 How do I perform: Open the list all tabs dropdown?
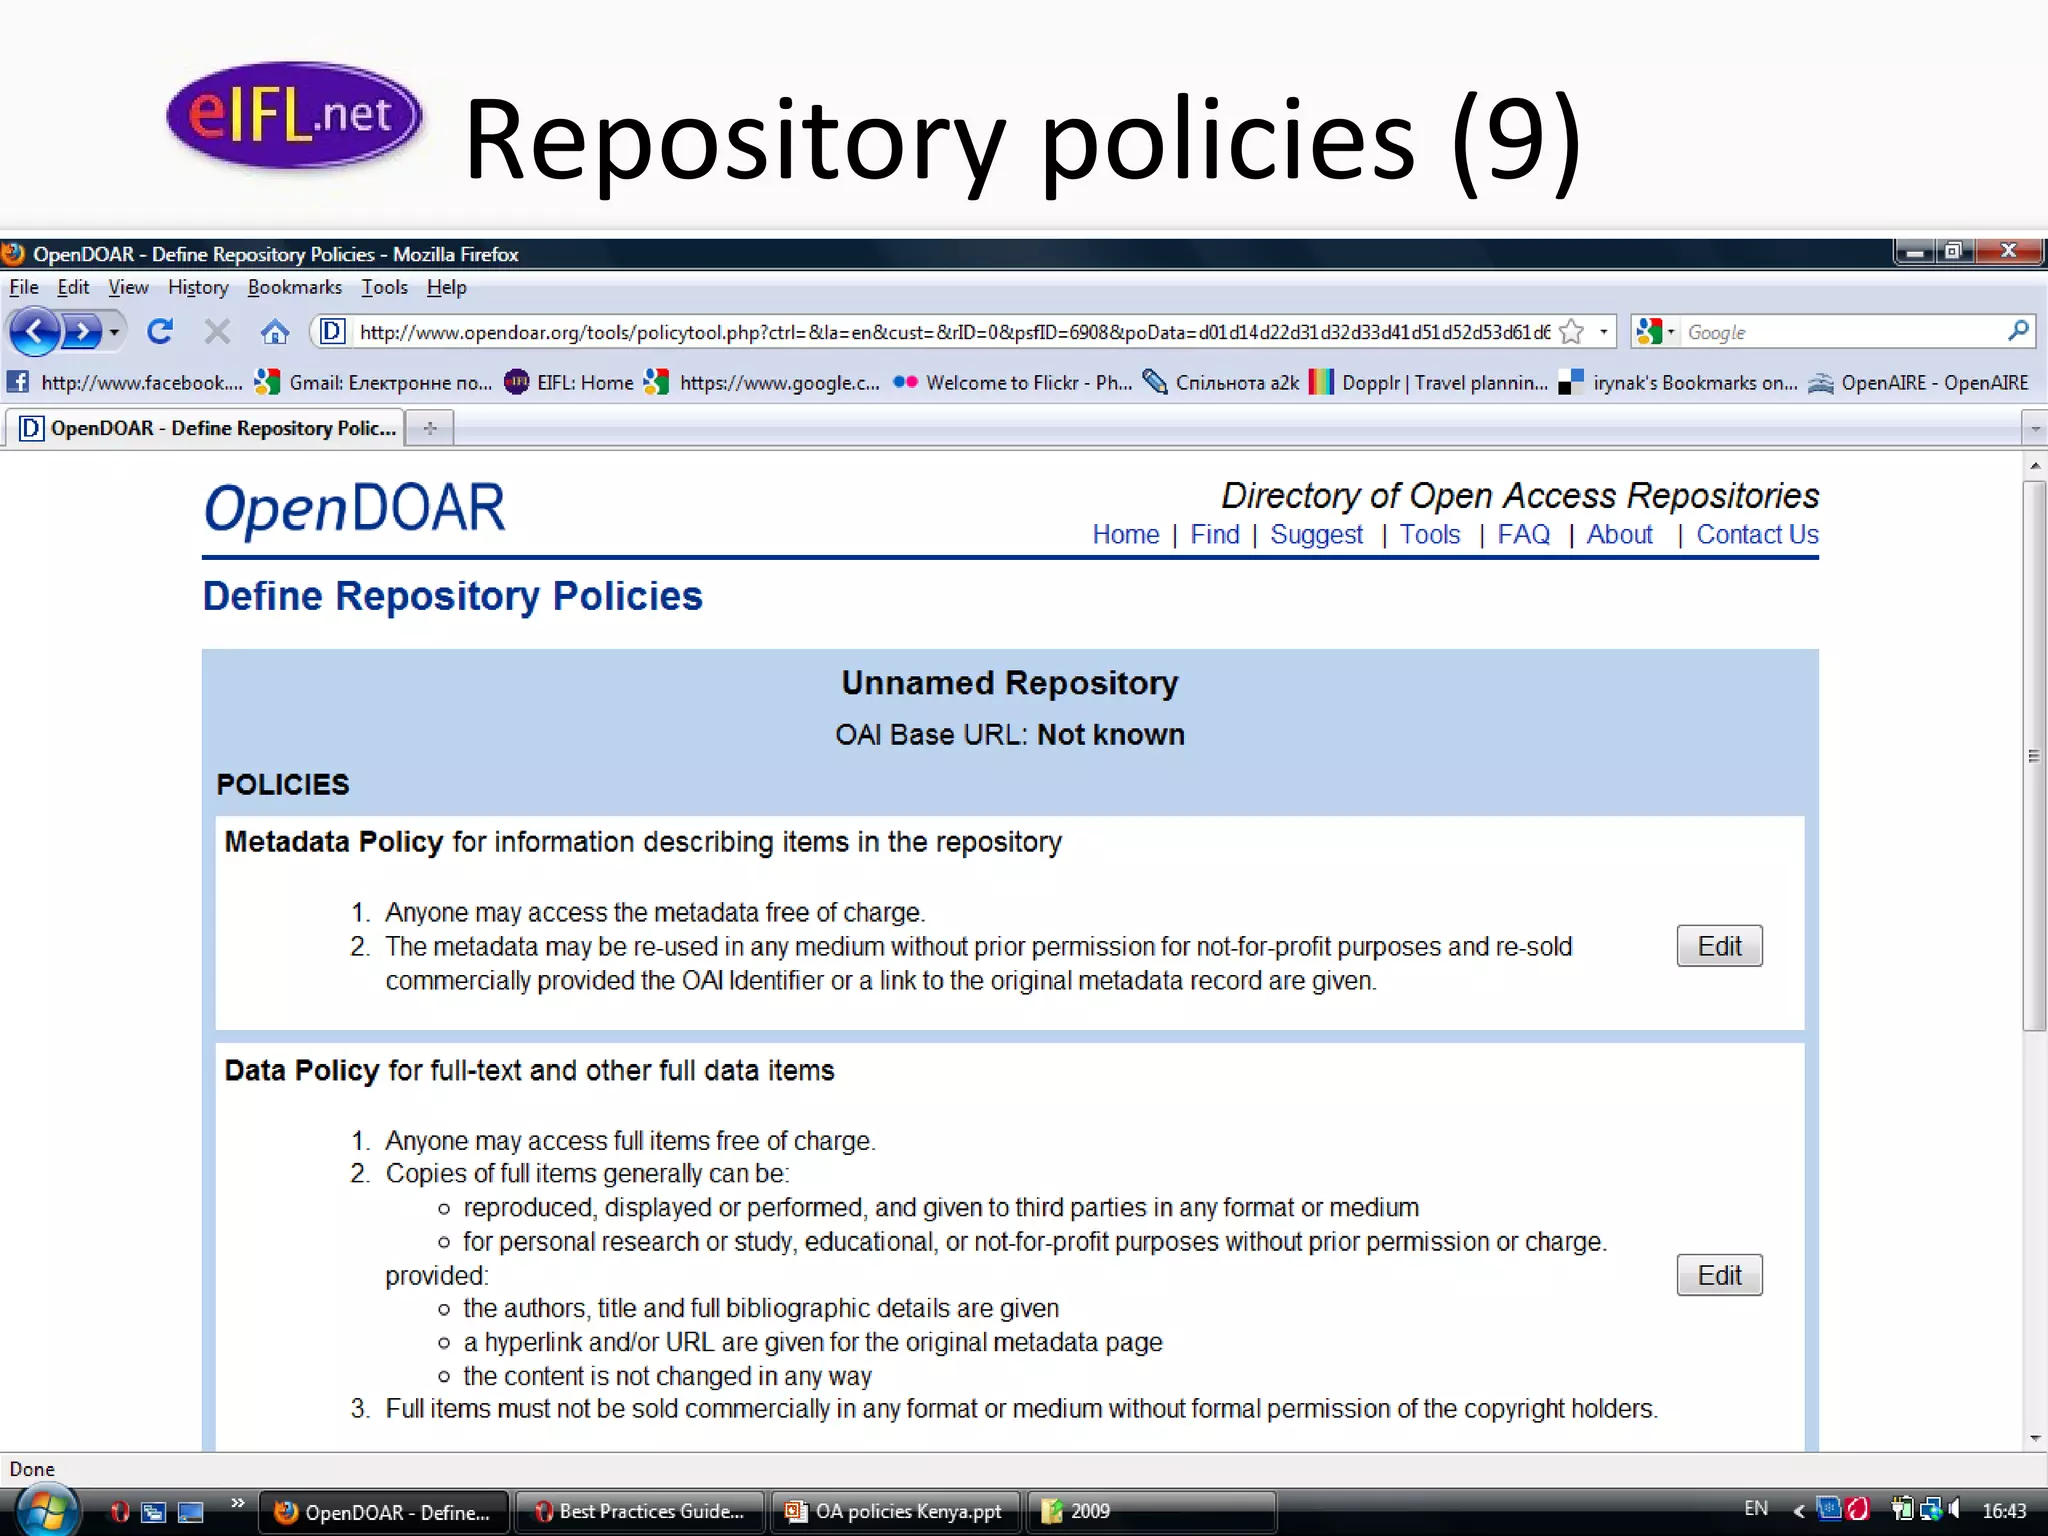click(2034, 429)
